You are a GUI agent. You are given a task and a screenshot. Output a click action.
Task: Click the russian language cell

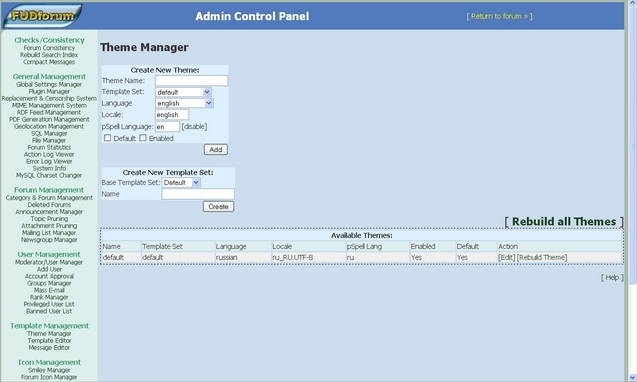(x=243, y=258)
